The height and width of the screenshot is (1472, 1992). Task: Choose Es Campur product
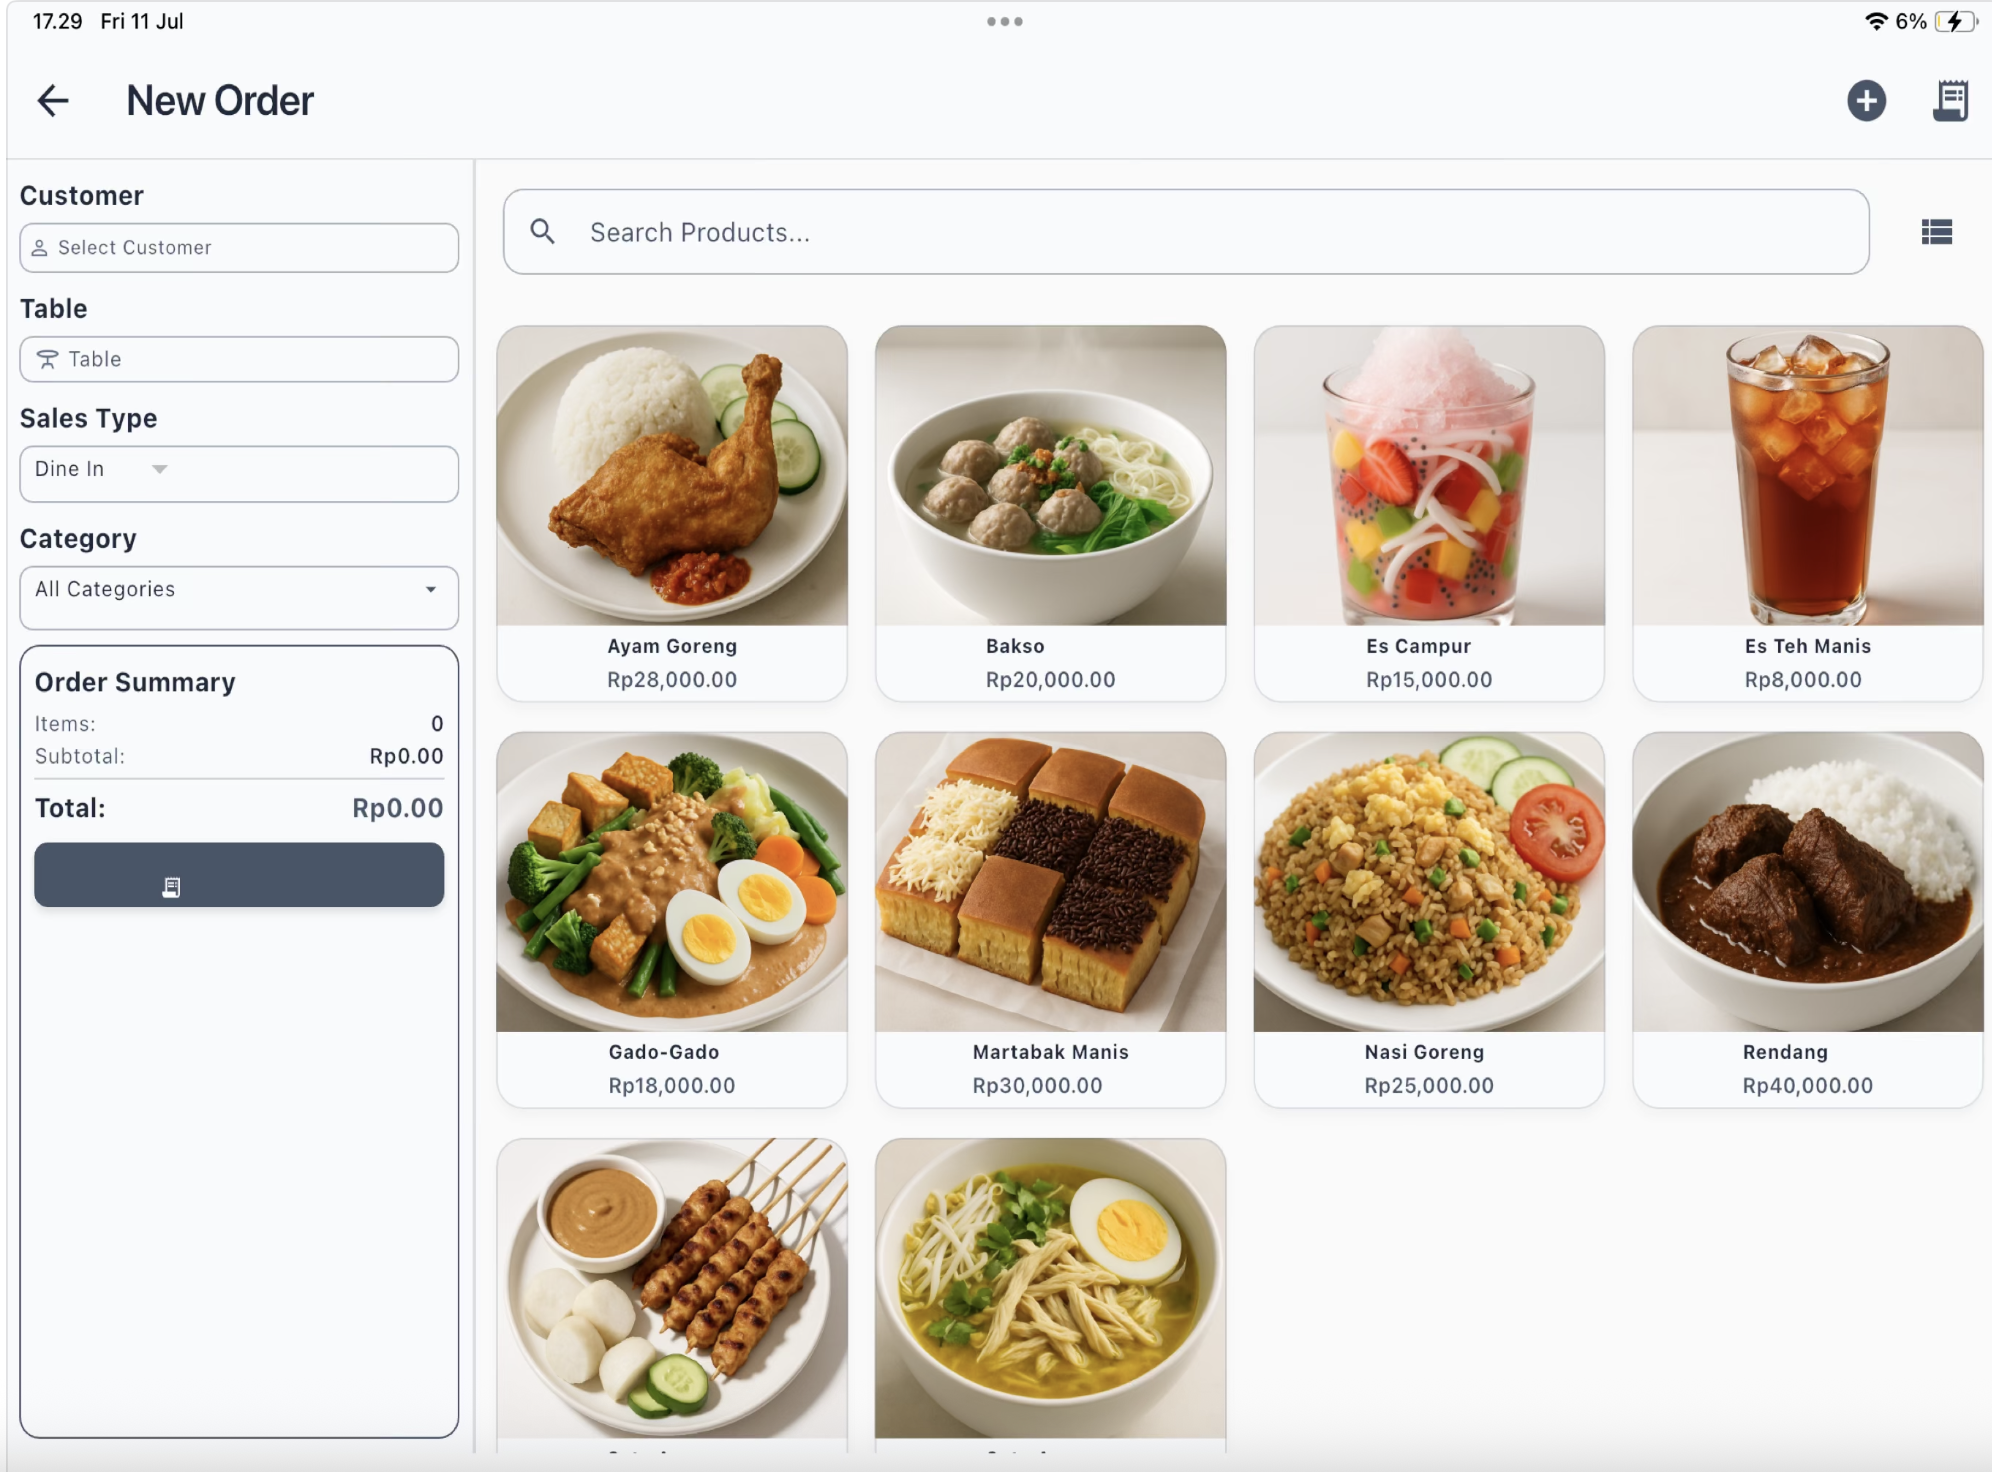coord(1429,513)
